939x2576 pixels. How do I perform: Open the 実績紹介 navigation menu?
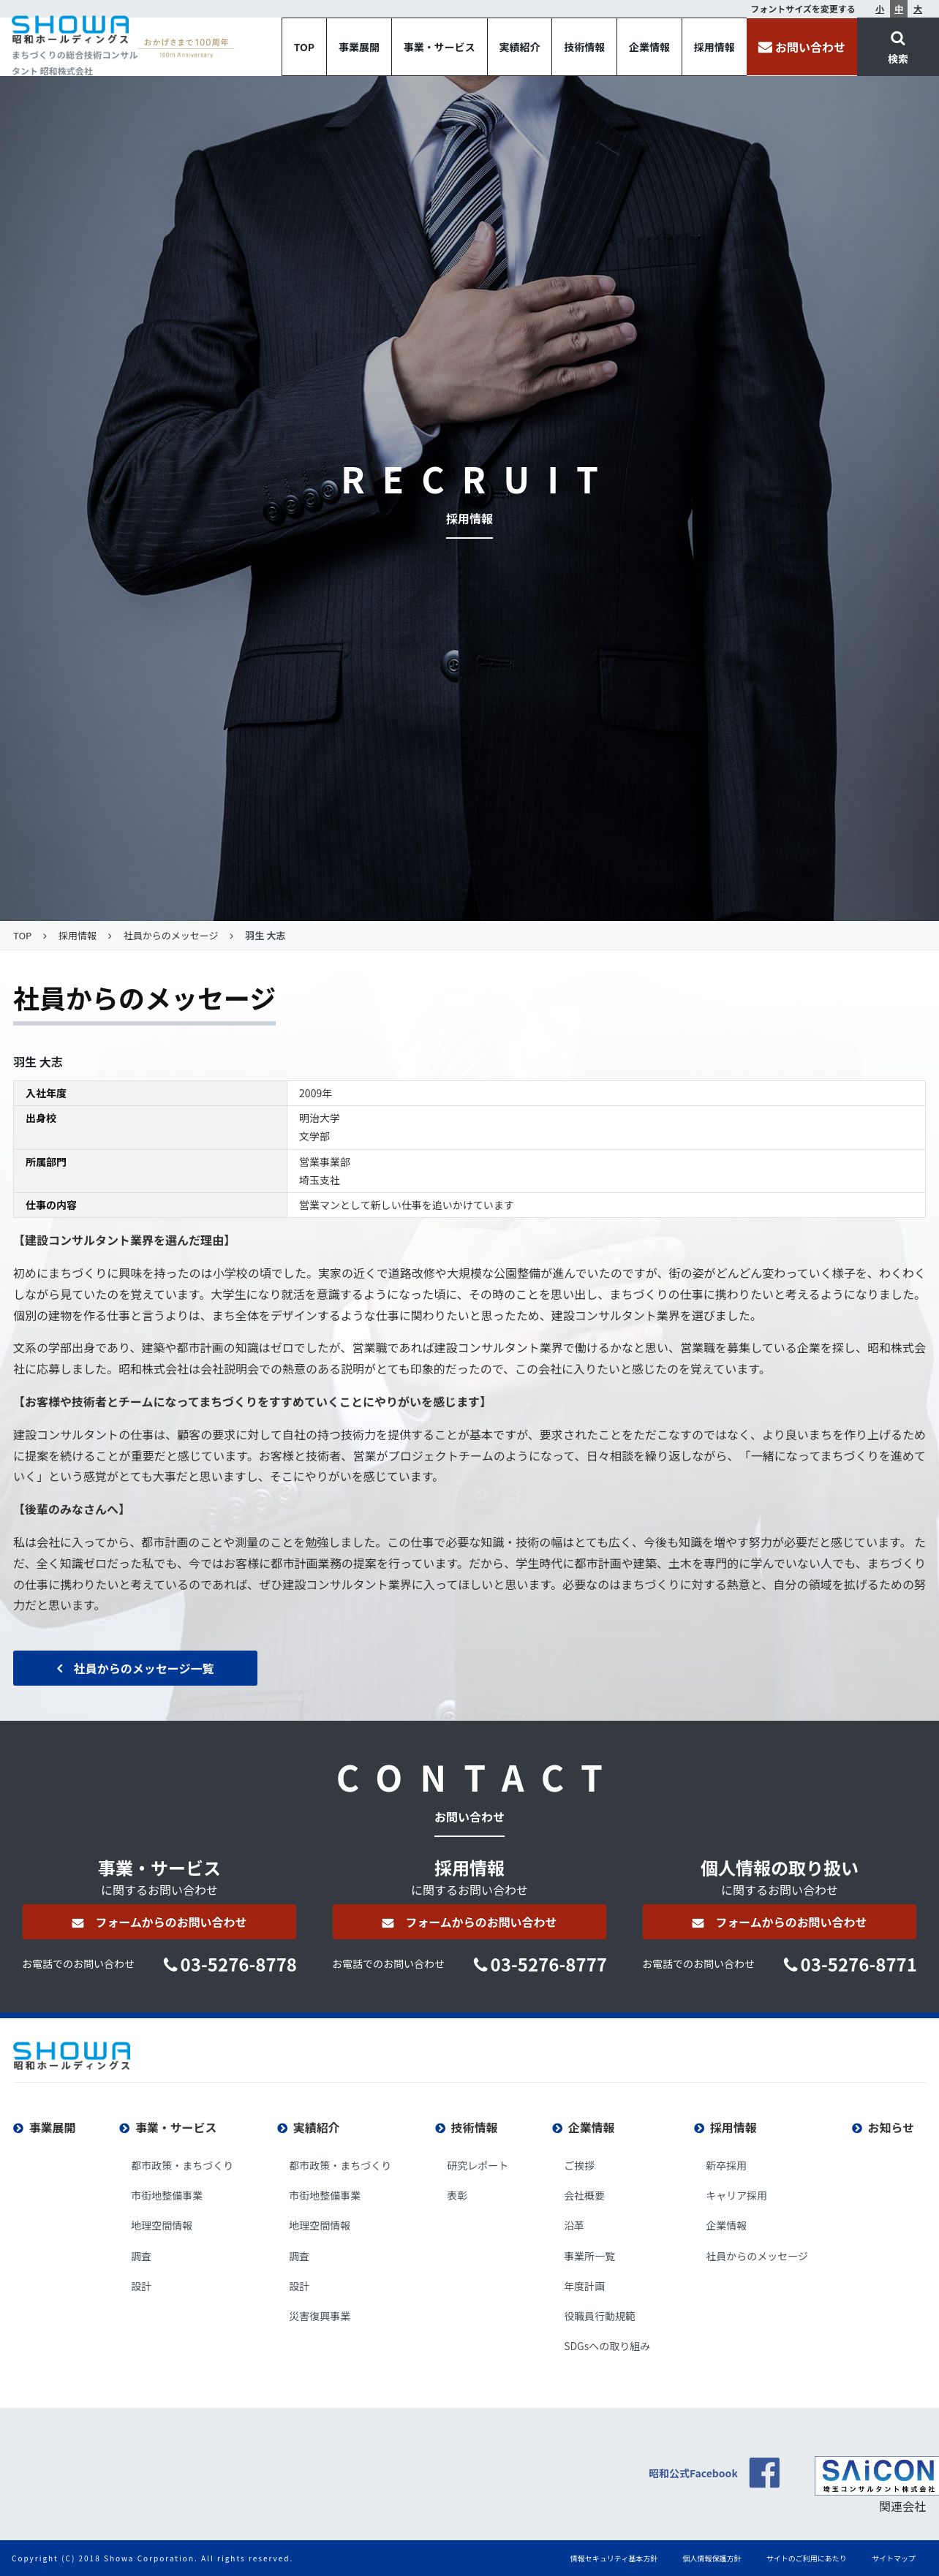click(x=519, y=47)
